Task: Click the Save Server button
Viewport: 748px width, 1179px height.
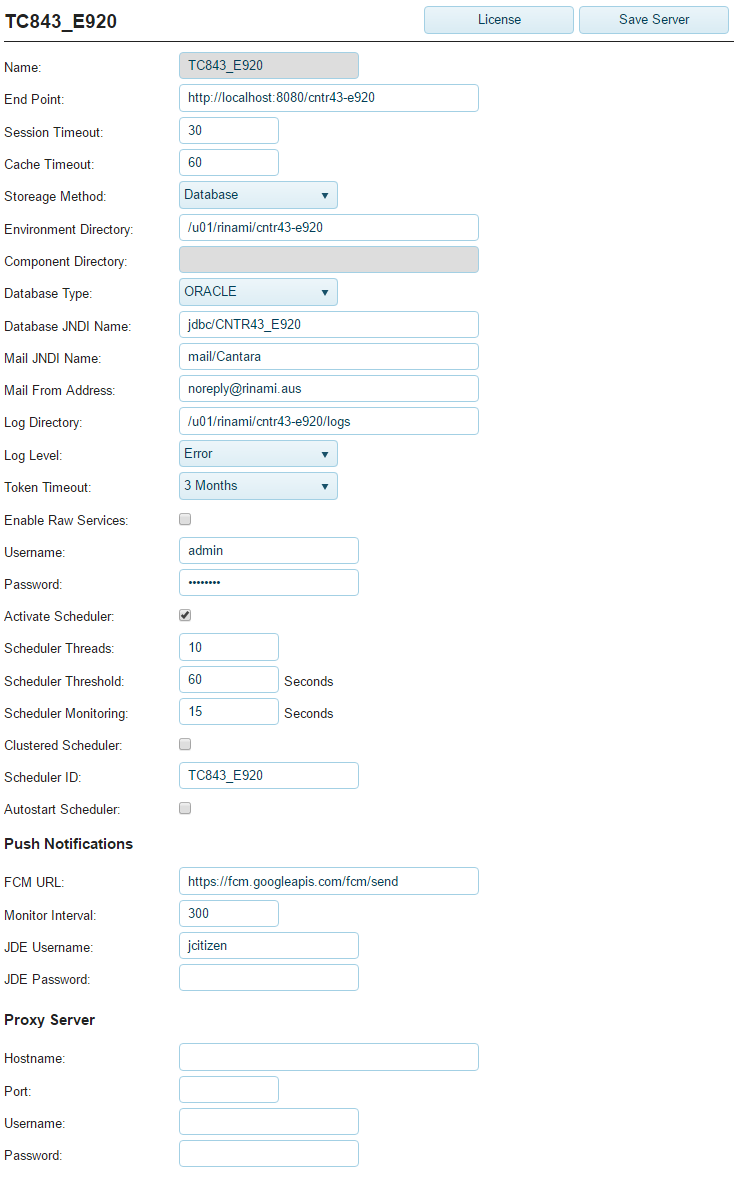Action: pos(653,20)
